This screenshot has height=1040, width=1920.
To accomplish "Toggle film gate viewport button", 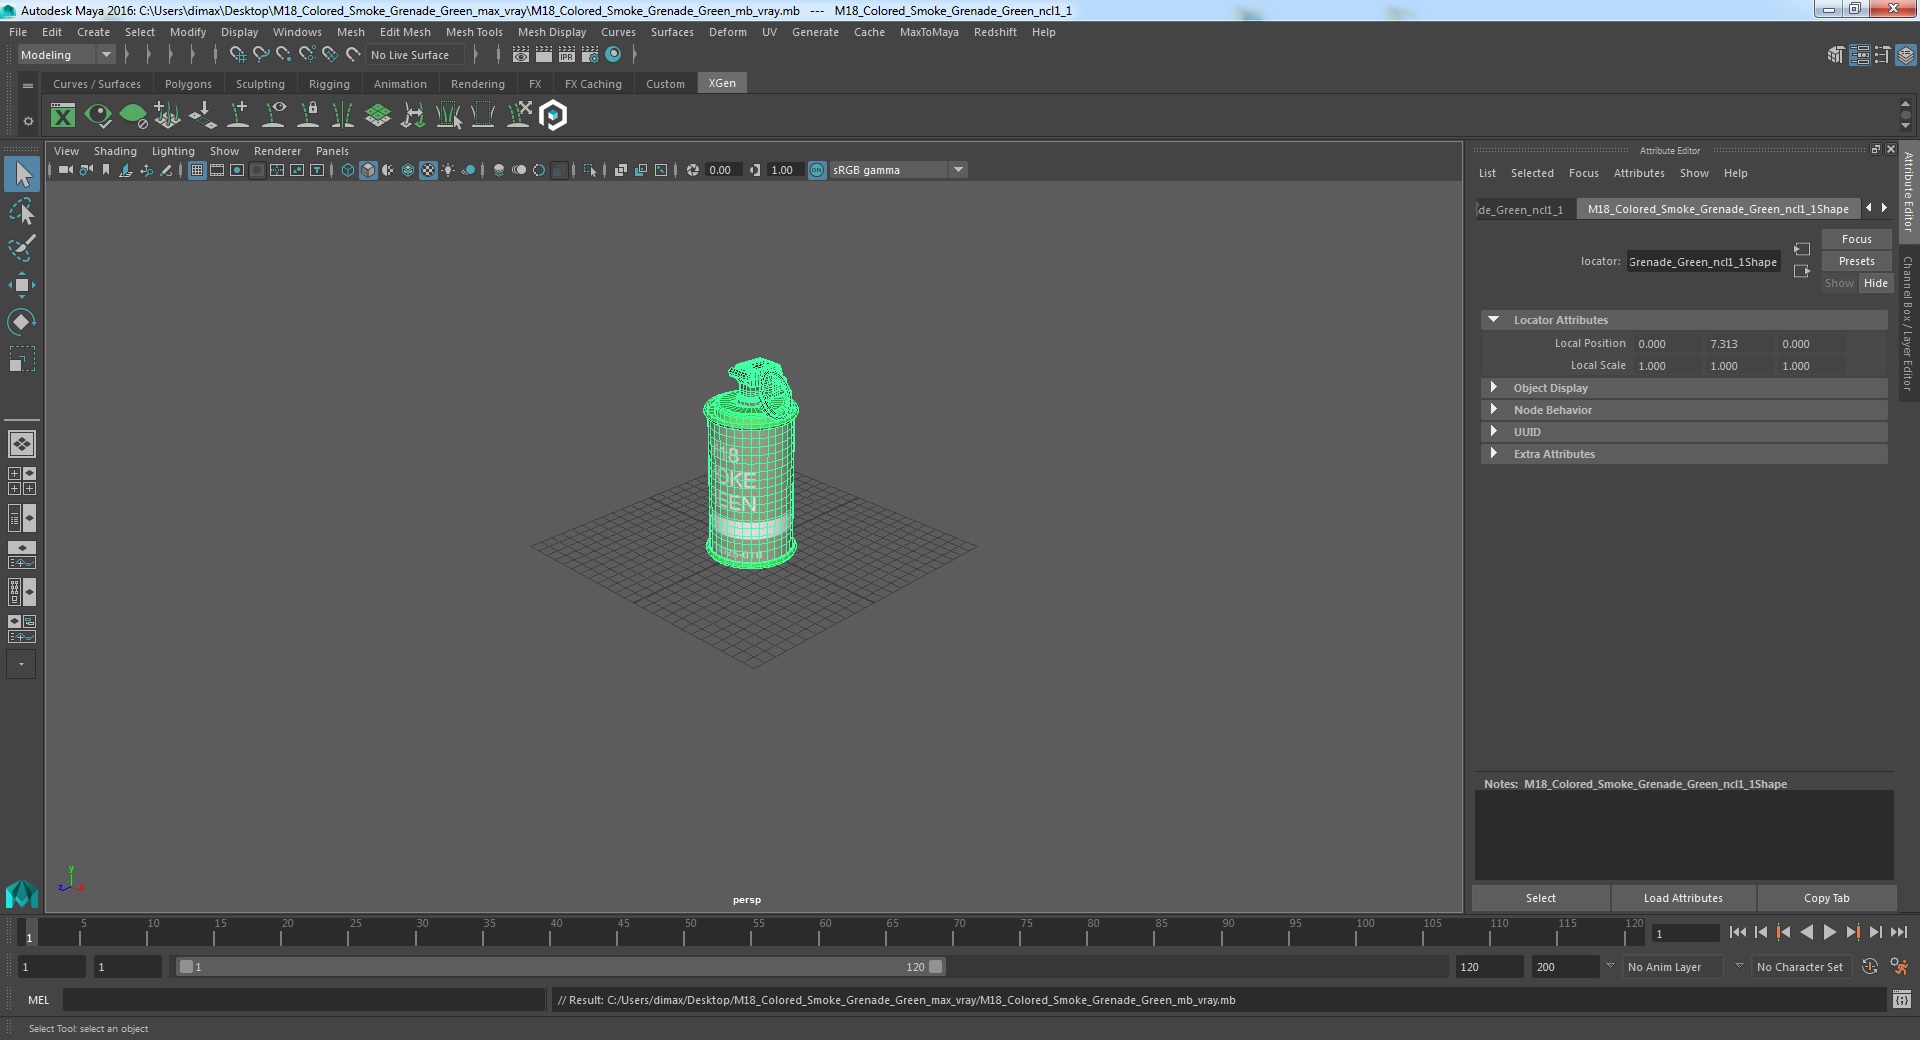I will pos(217,170).
